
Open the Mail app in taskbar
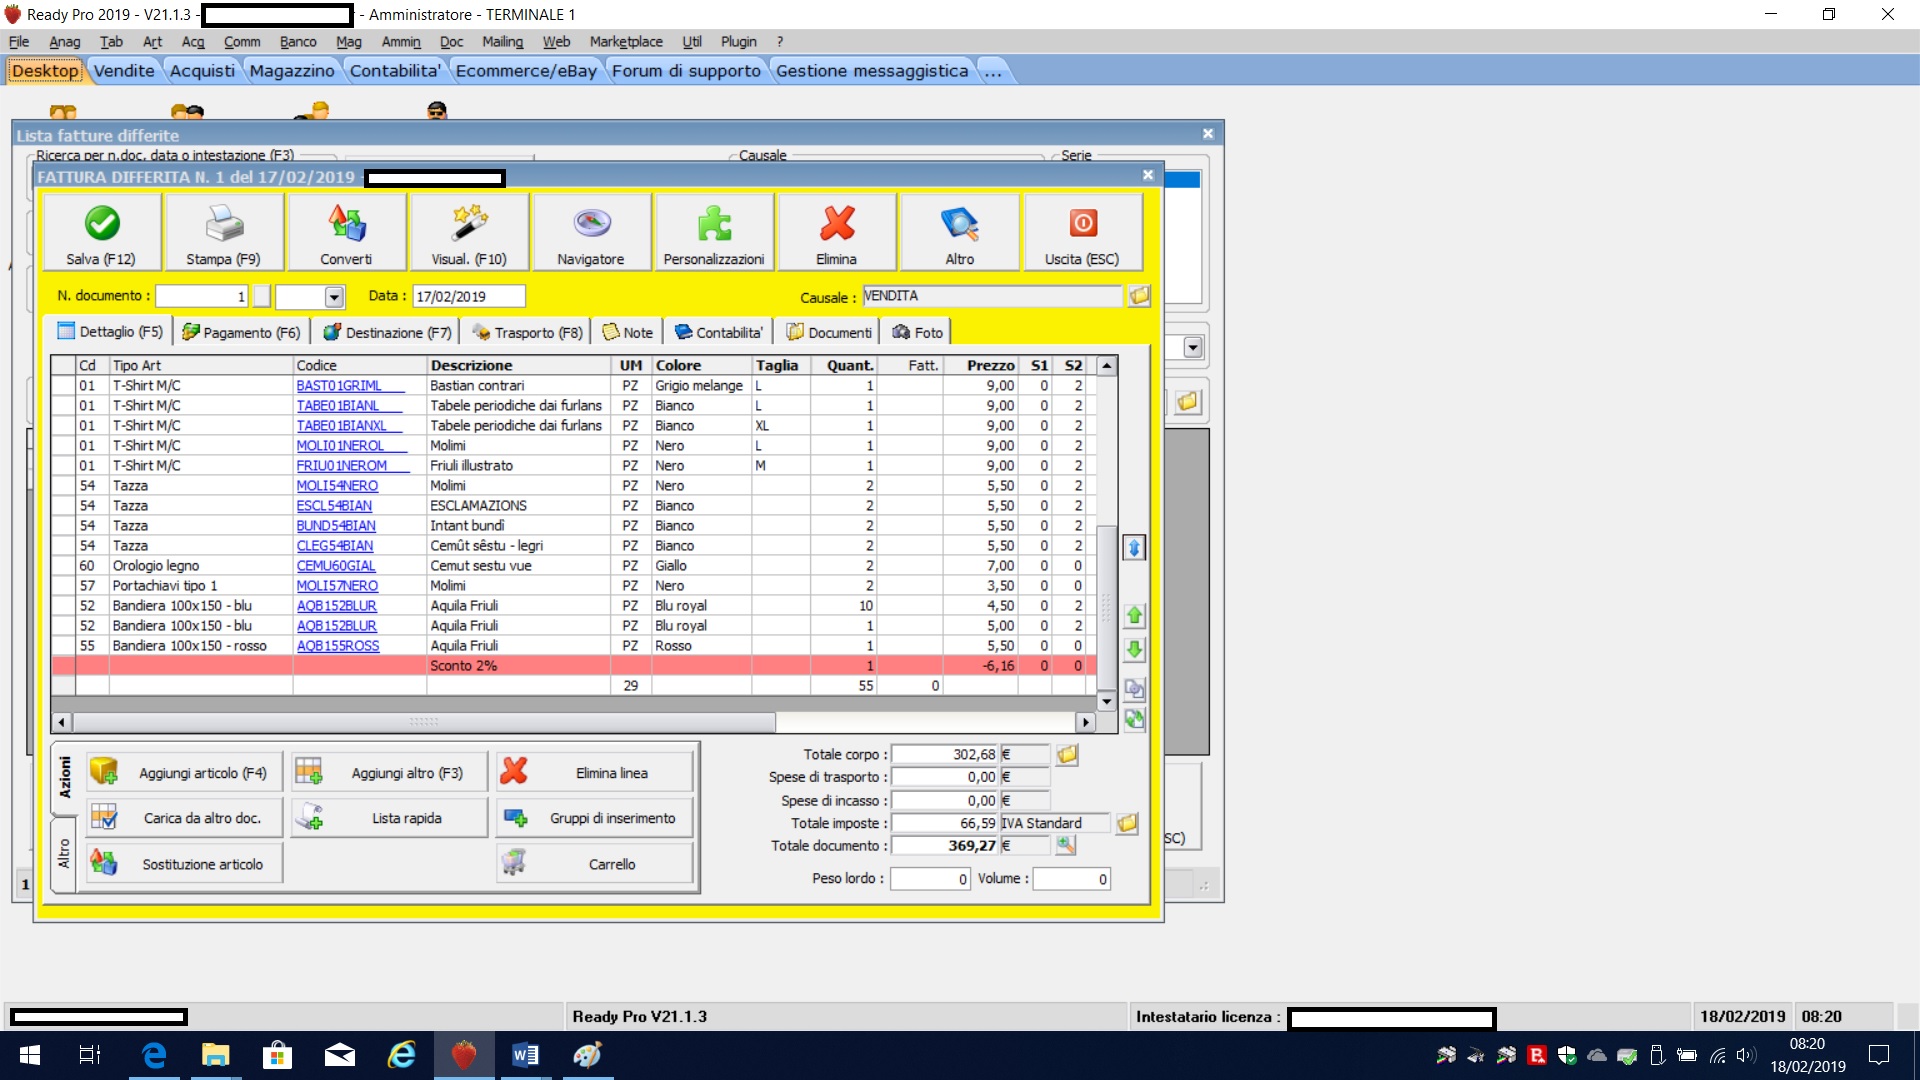pyautogui.click(x=340, y=1055)
